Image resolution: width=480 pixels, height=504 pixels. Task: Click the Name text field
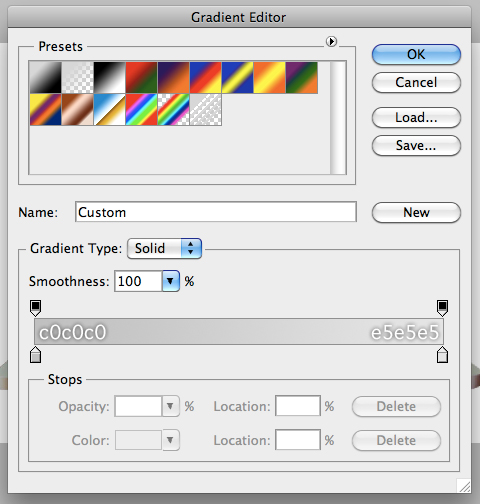(x=216, y=212)
